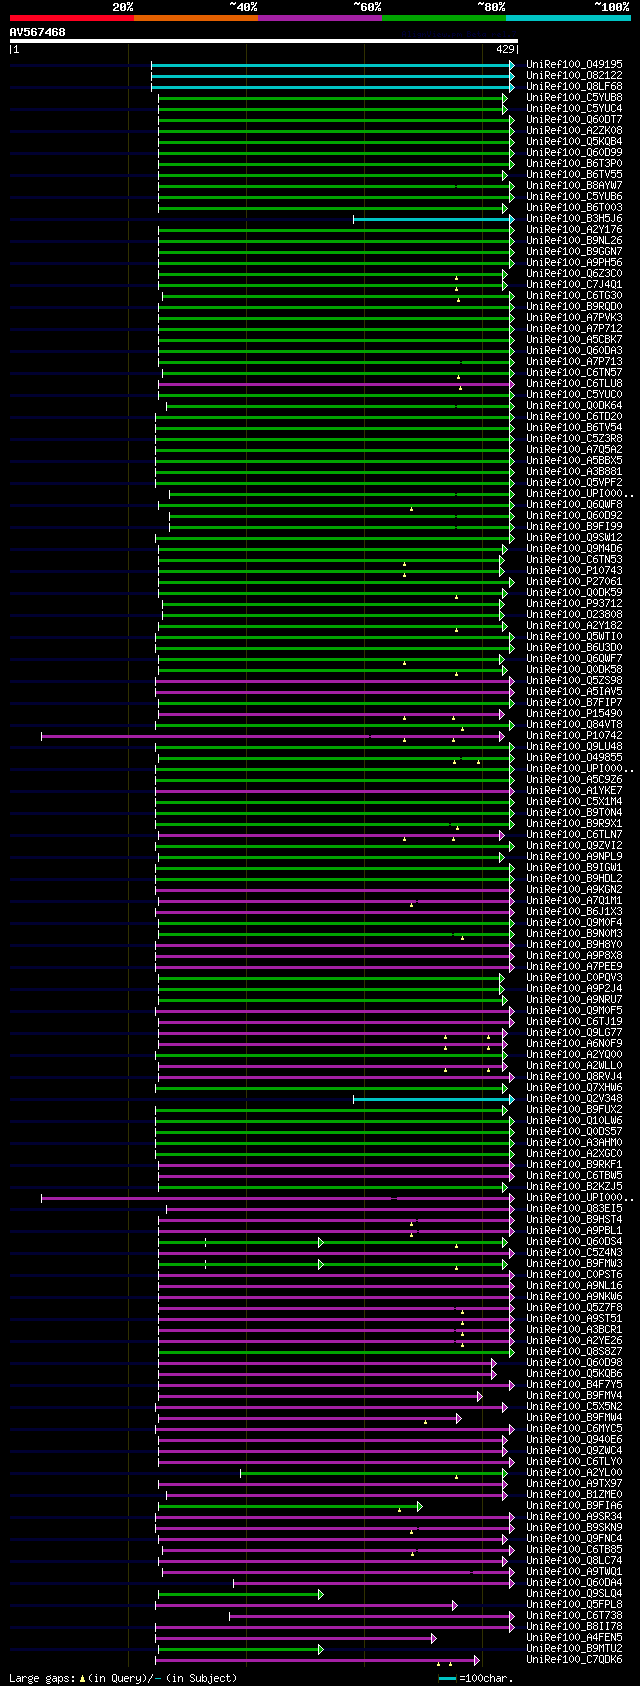Click label UniRef100_A3B881
The width and height of the screenshot is (640, 1686).
574,471
